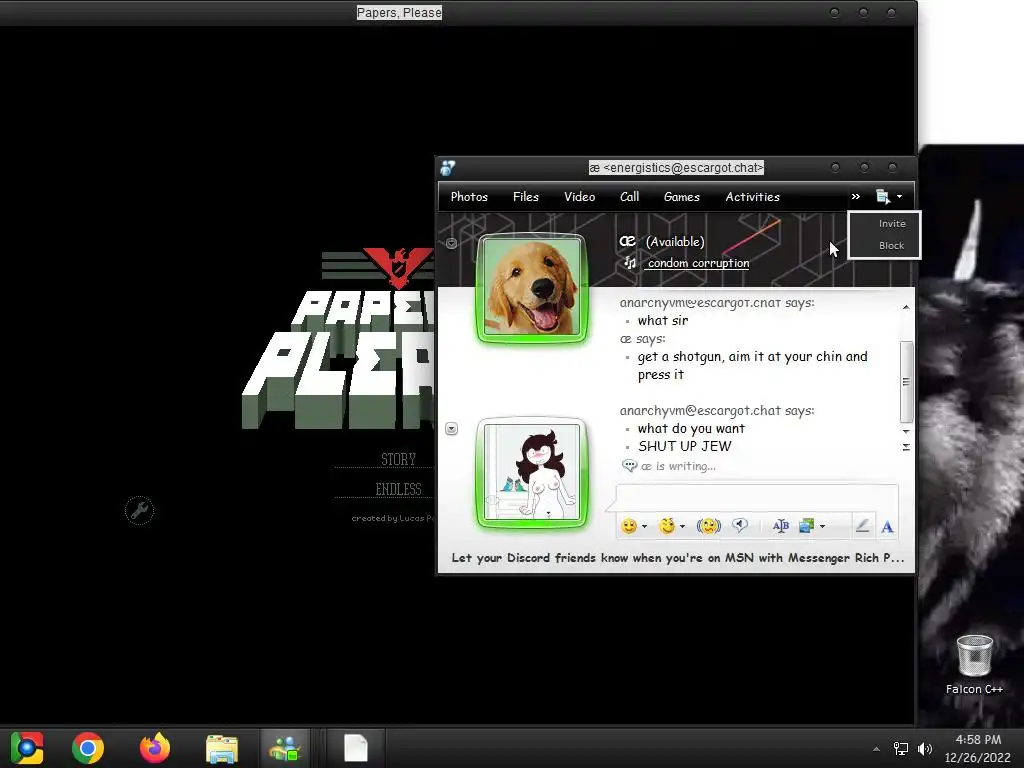
Task: Open the Discord Rich Presence banner link
Action: (x=677, y=558)
